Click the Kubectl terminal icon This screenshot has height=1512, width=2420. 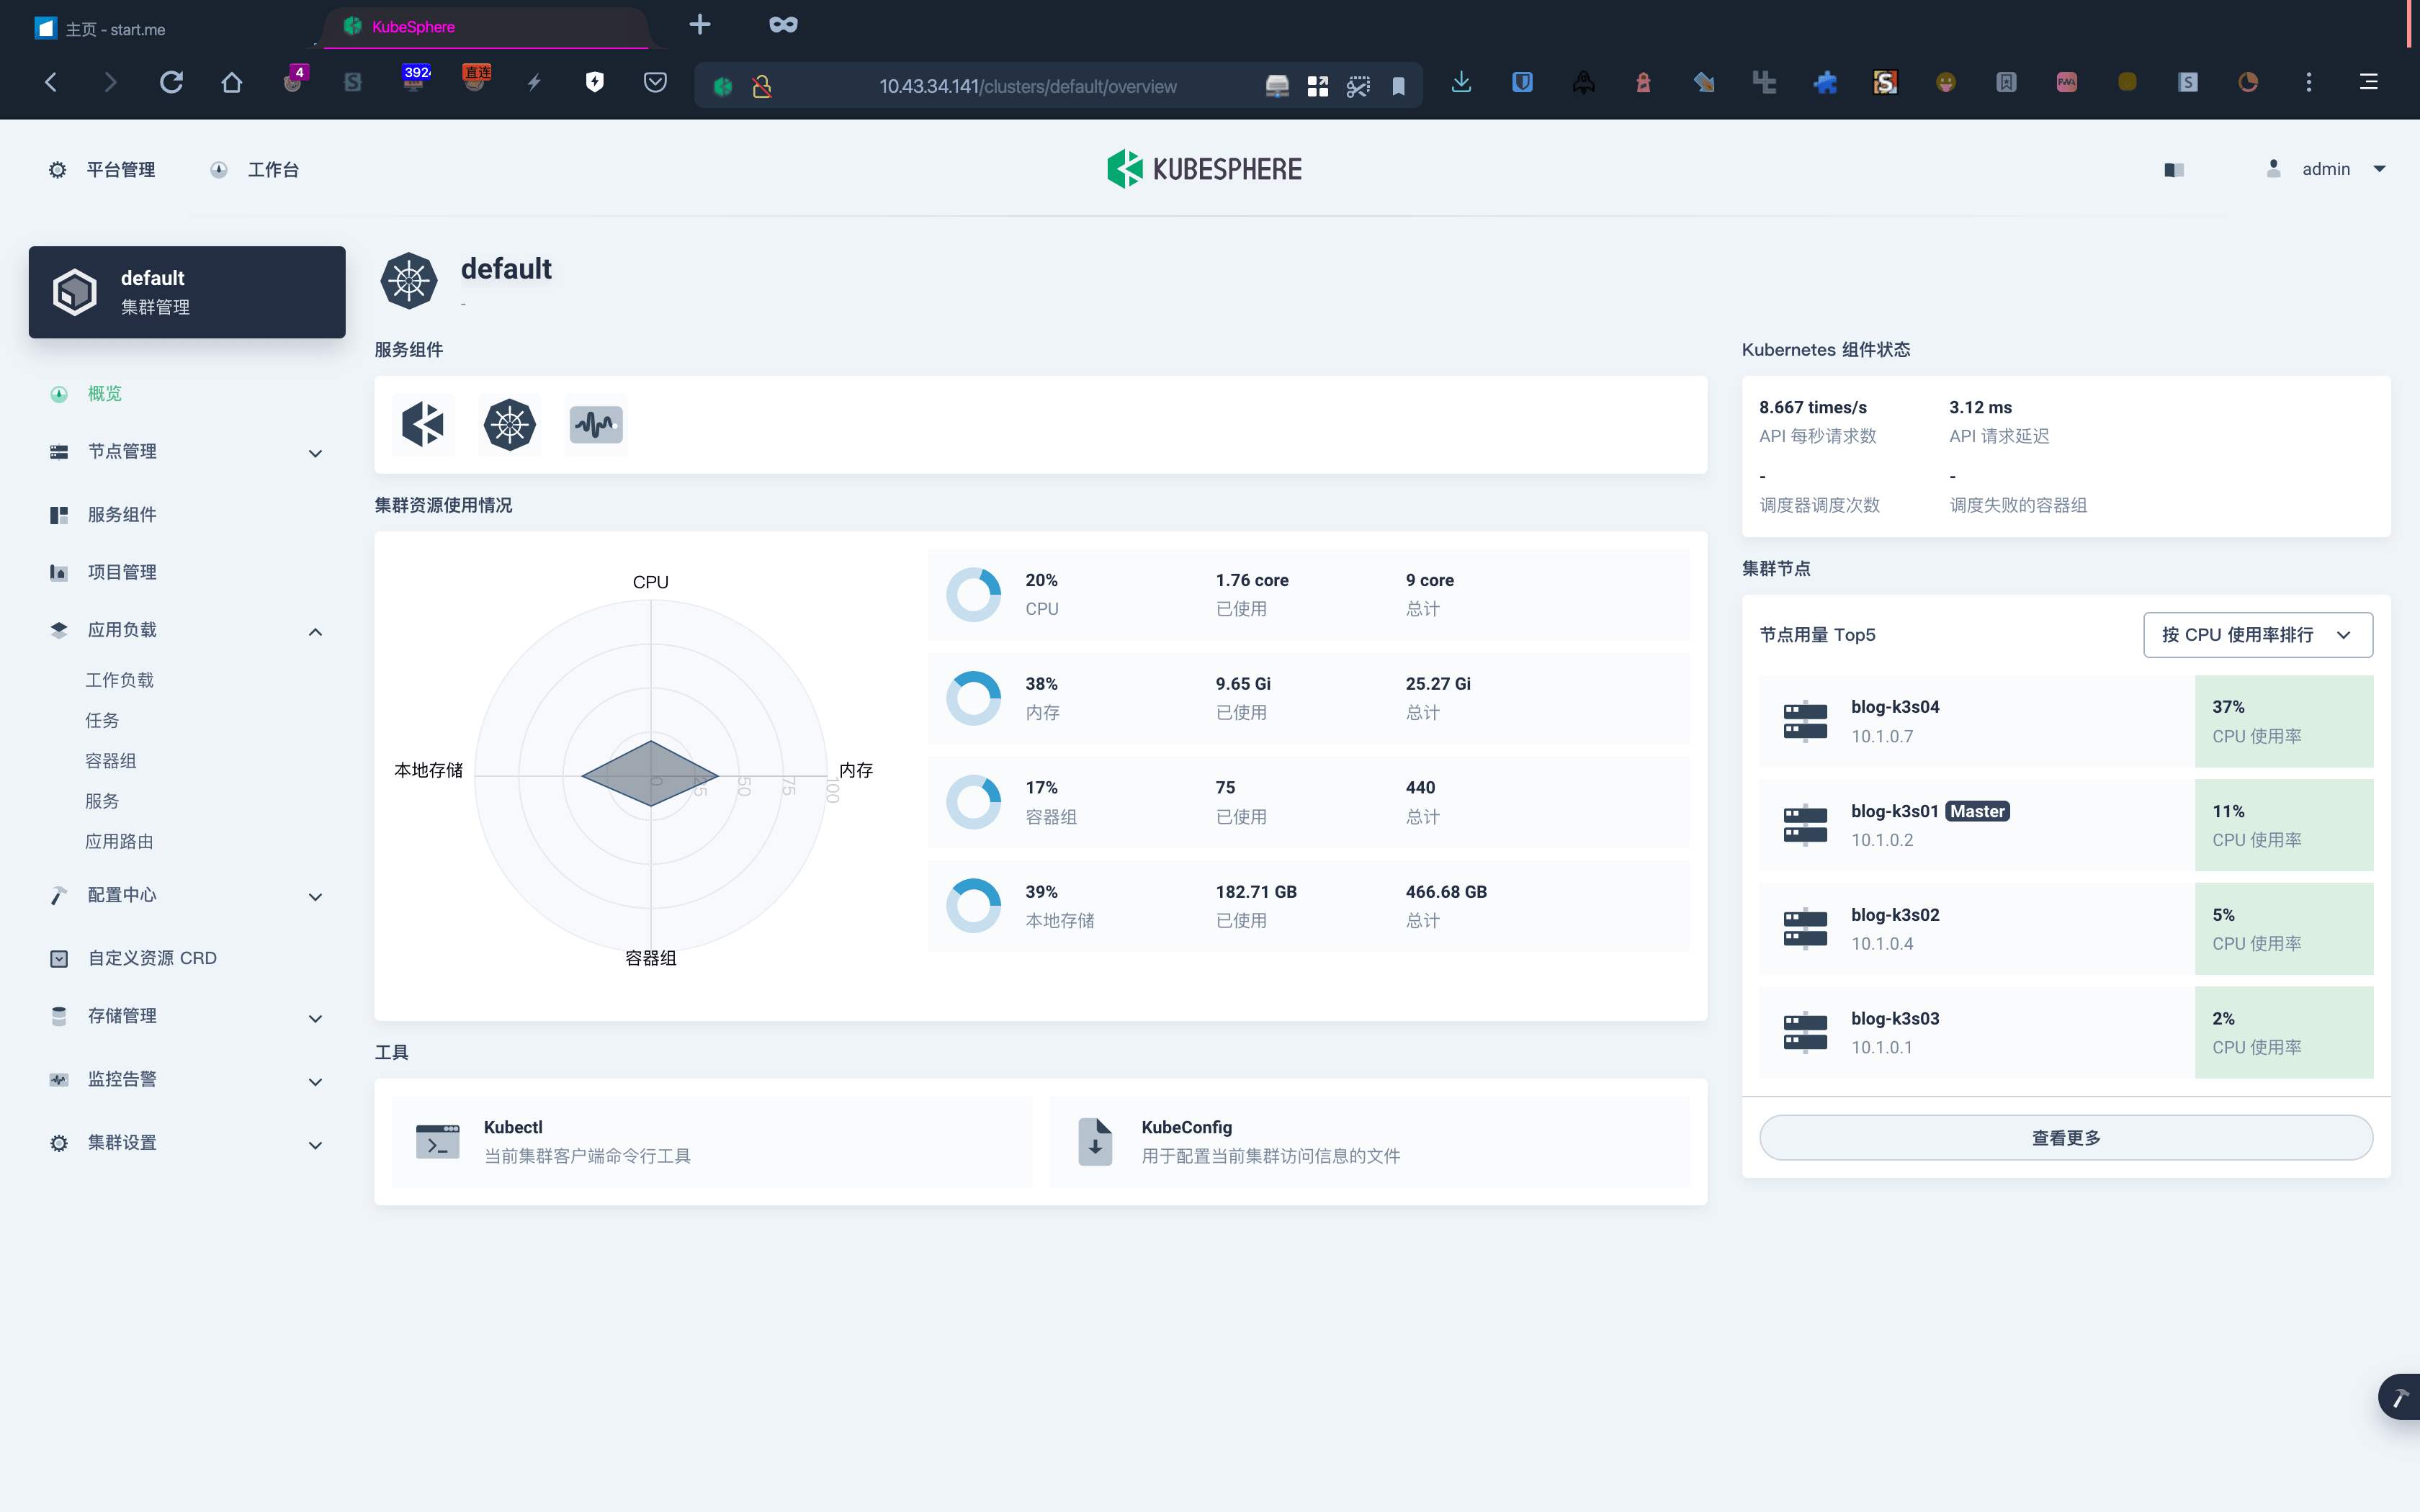tap(438, 1142)
